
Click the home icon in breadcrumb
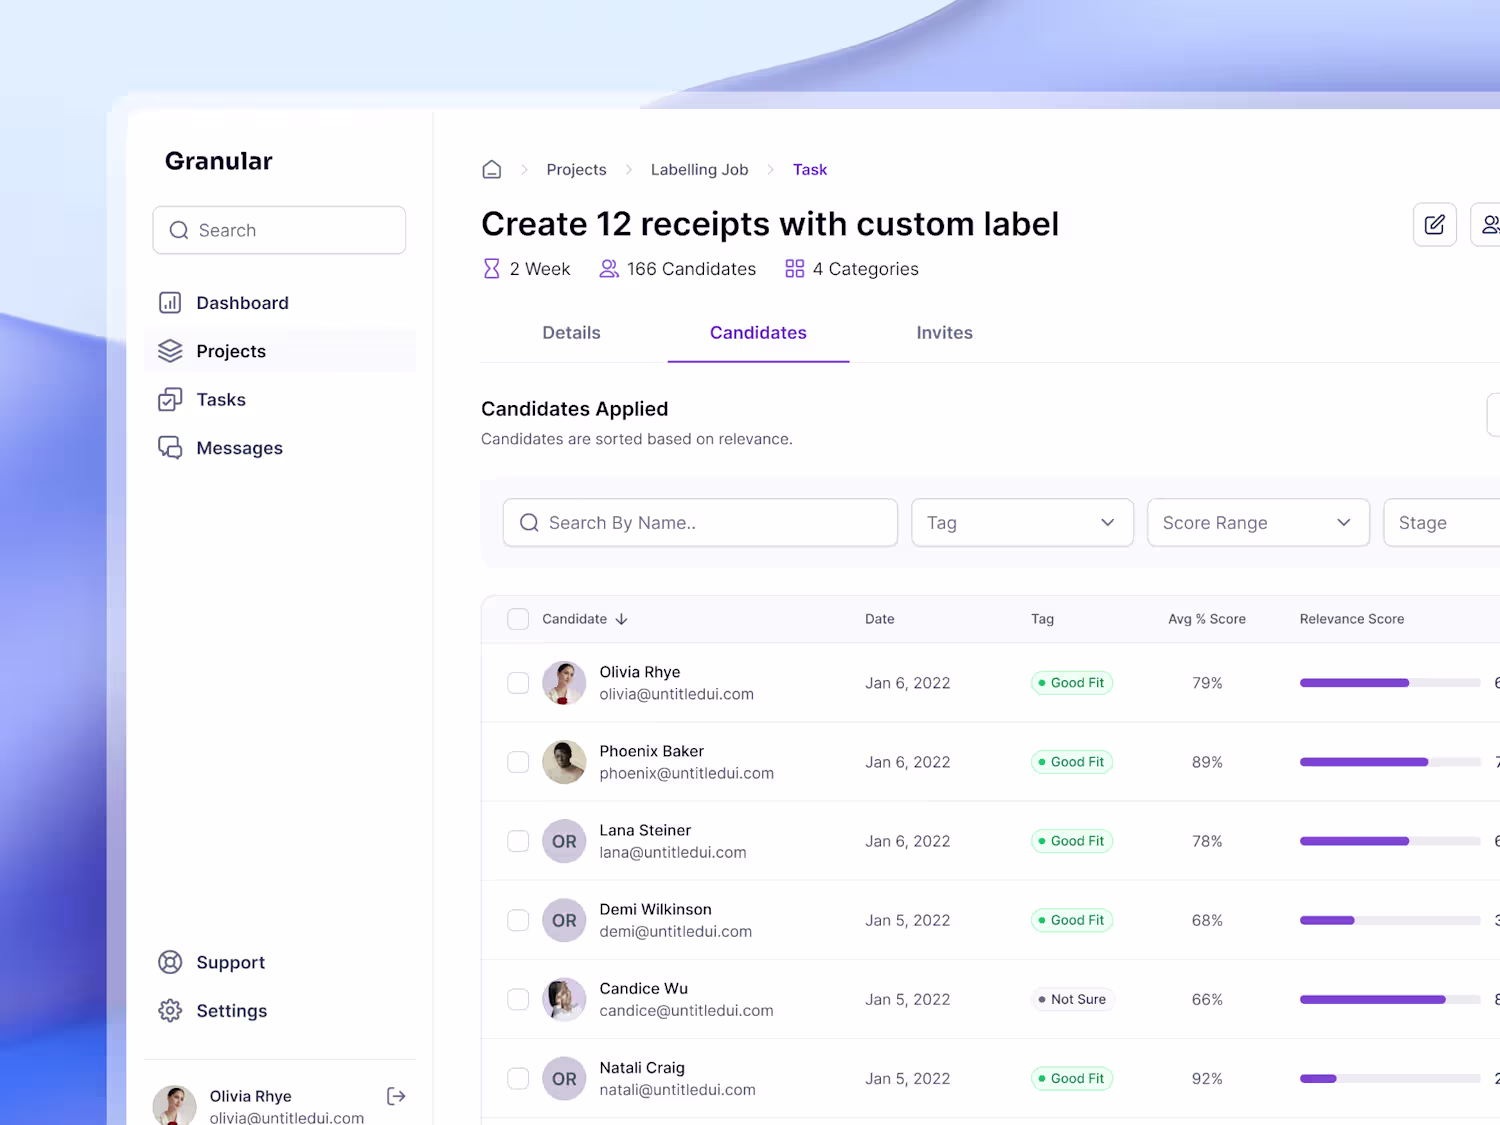pyautogui.click(x=491, y=169)
